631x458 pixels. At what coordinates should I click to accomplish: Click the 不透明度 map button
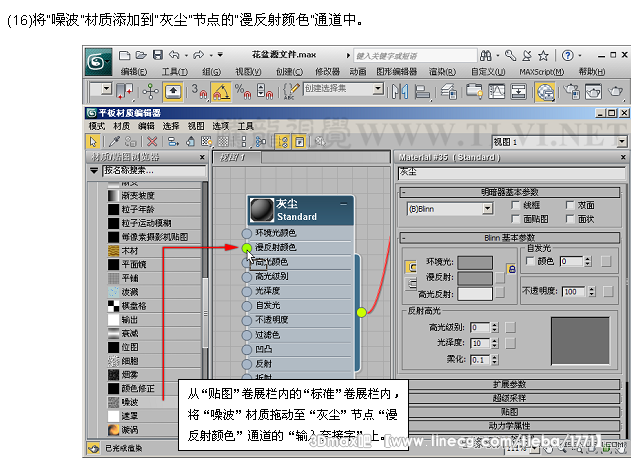point(608,291)
